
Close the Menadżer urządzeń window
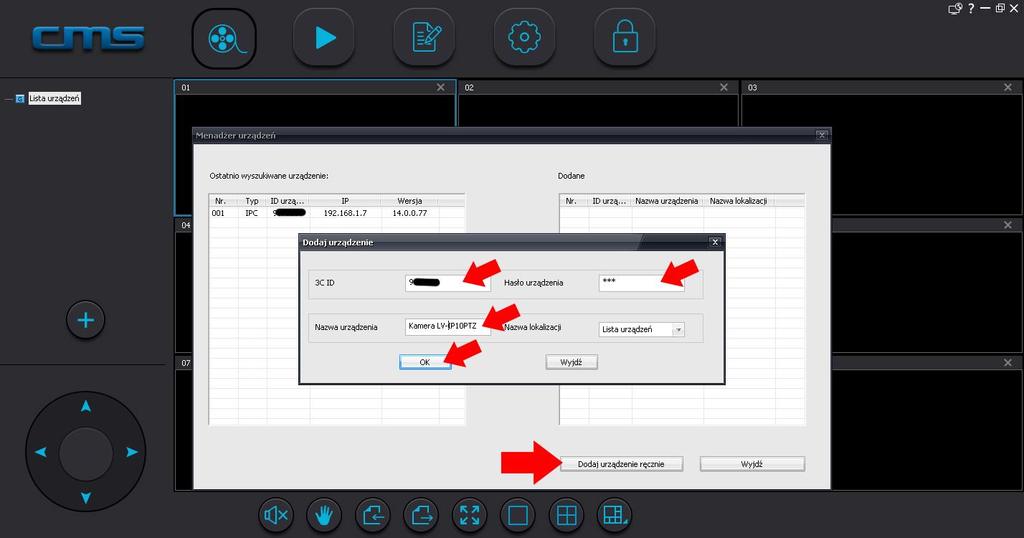pyautogui.click(x=822, y=135)
